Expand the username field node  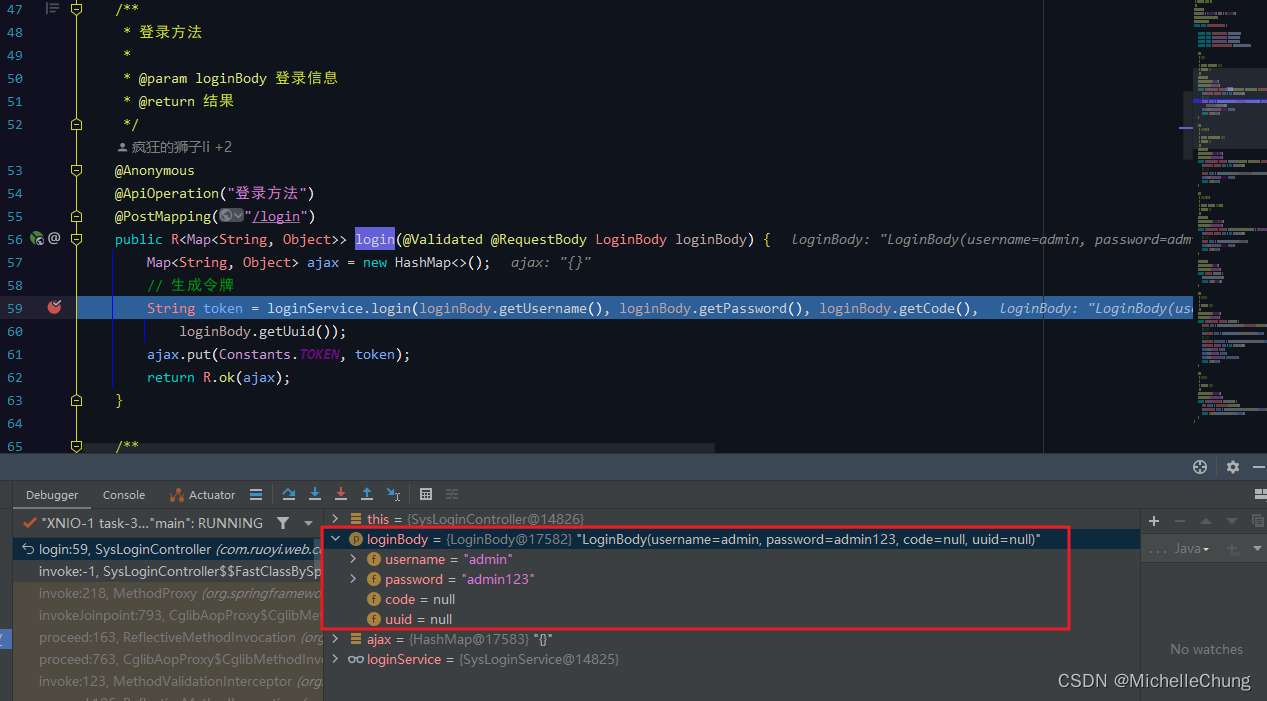(x=353, y=559)
